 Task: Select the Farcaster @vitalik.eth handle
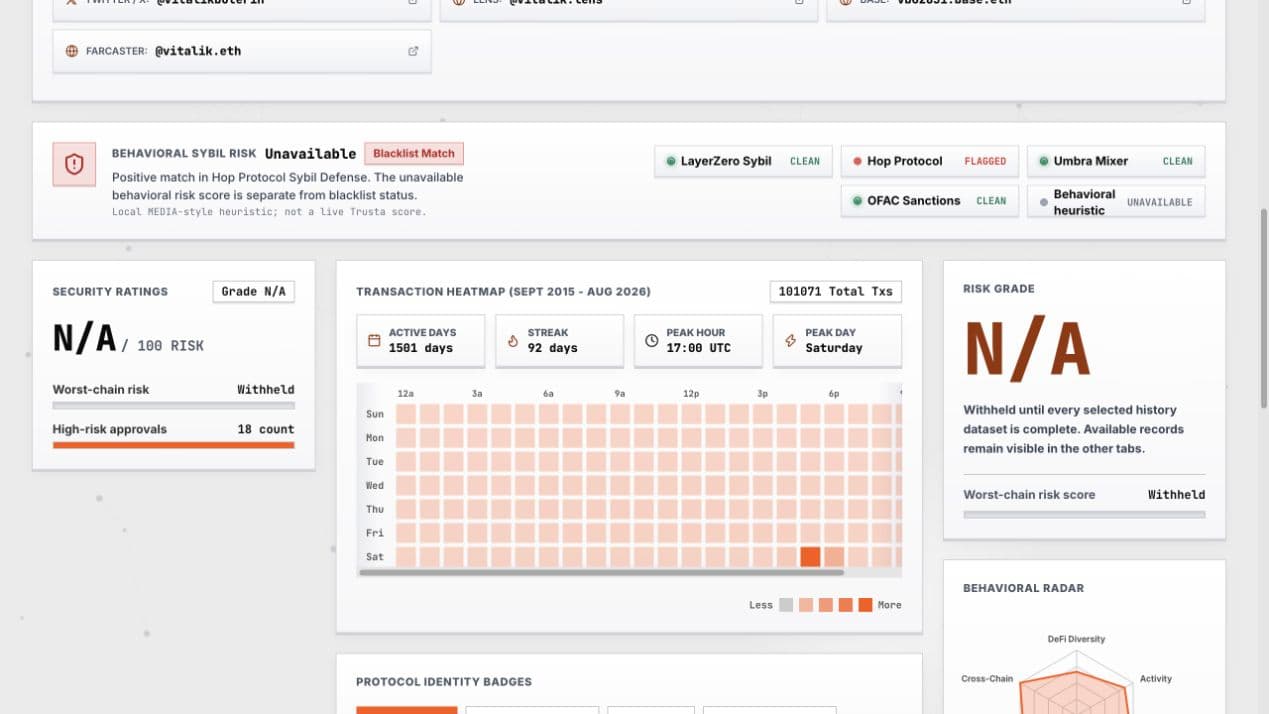coord(198,51)
